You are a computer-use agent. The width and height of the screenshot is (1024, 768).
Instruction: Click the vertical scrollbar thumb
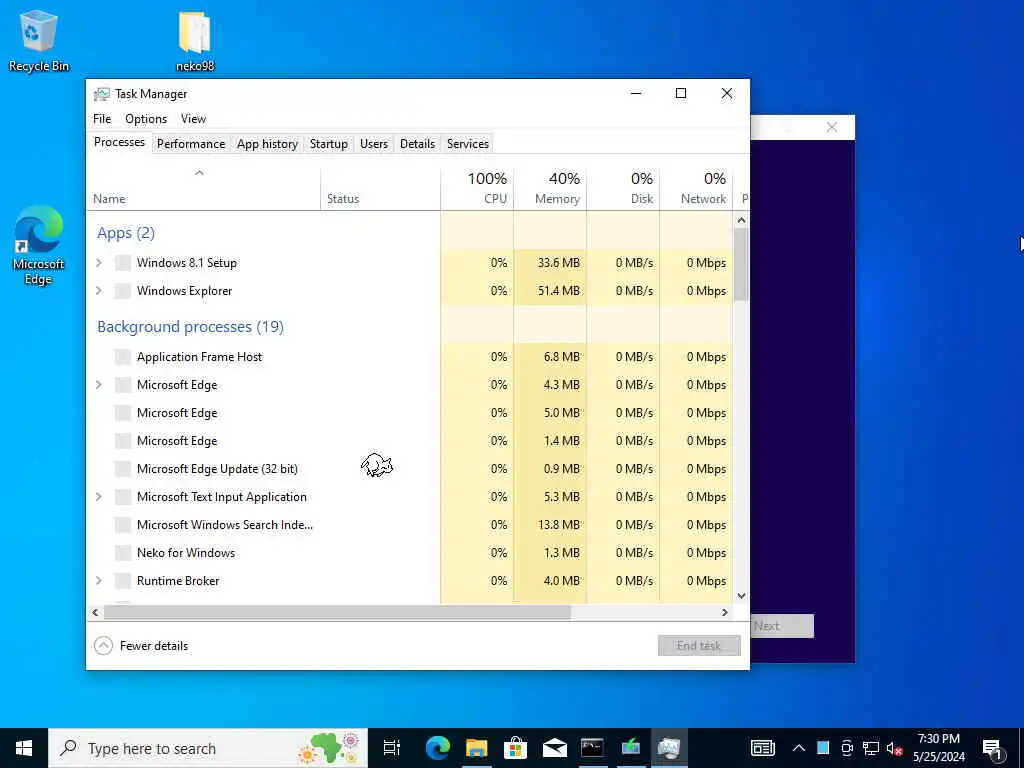pyautogui.click(x=741, y=264)
